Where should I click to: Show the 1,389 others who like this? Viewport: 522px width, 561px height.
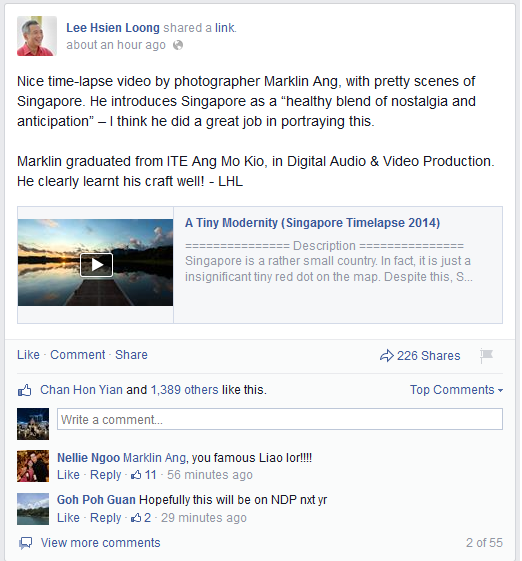point(184,390)
